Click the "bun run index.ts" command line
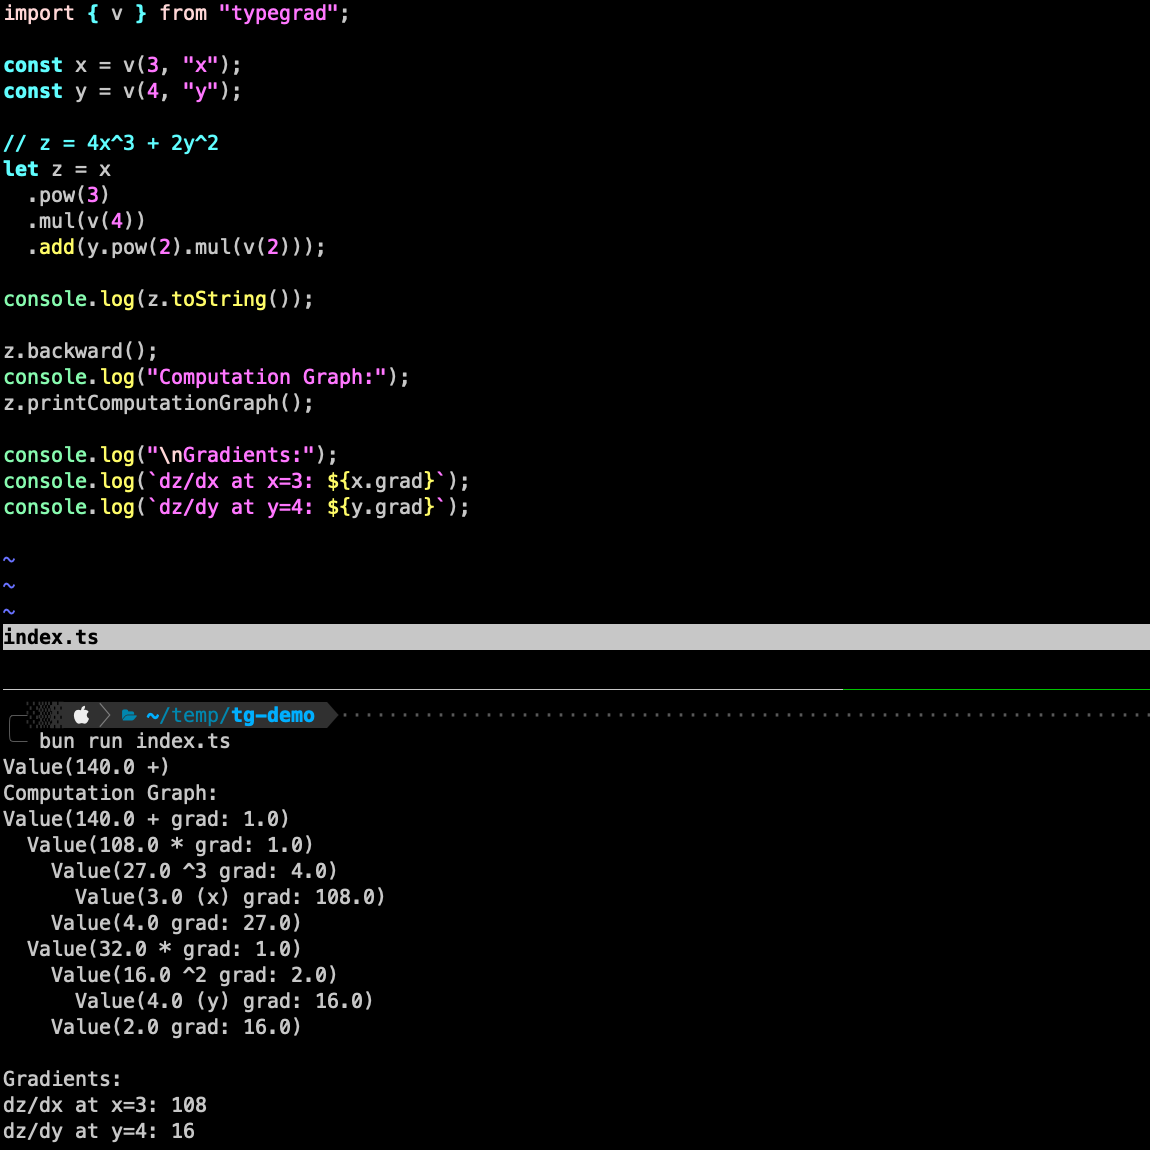The height and width of the screenshot is (1150, 1150). click(134, 741)
